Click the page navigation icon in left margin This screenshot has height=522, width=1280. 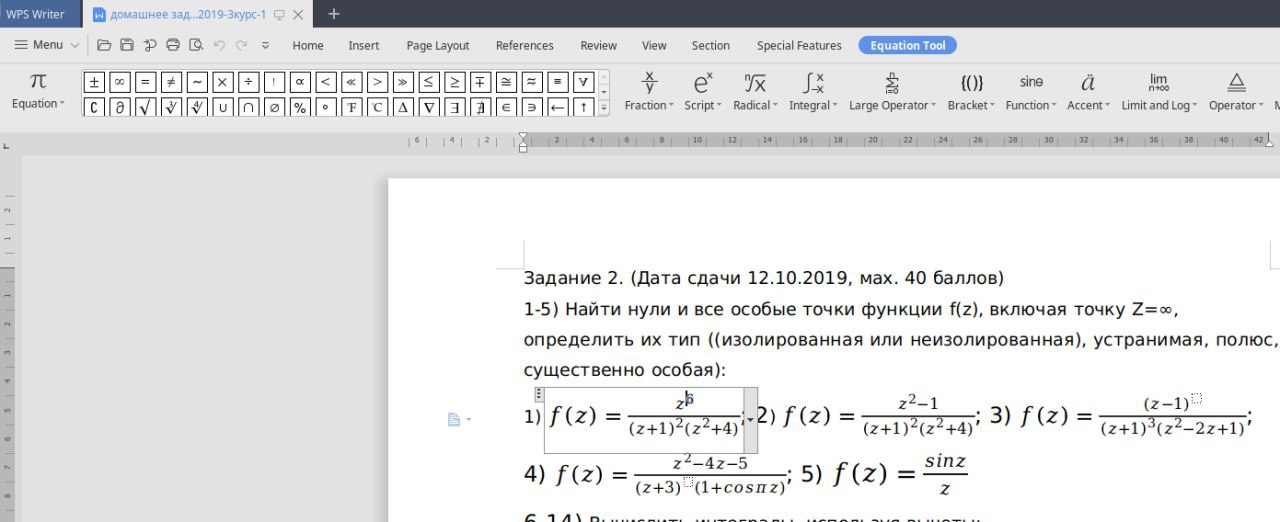click(455, 419)
